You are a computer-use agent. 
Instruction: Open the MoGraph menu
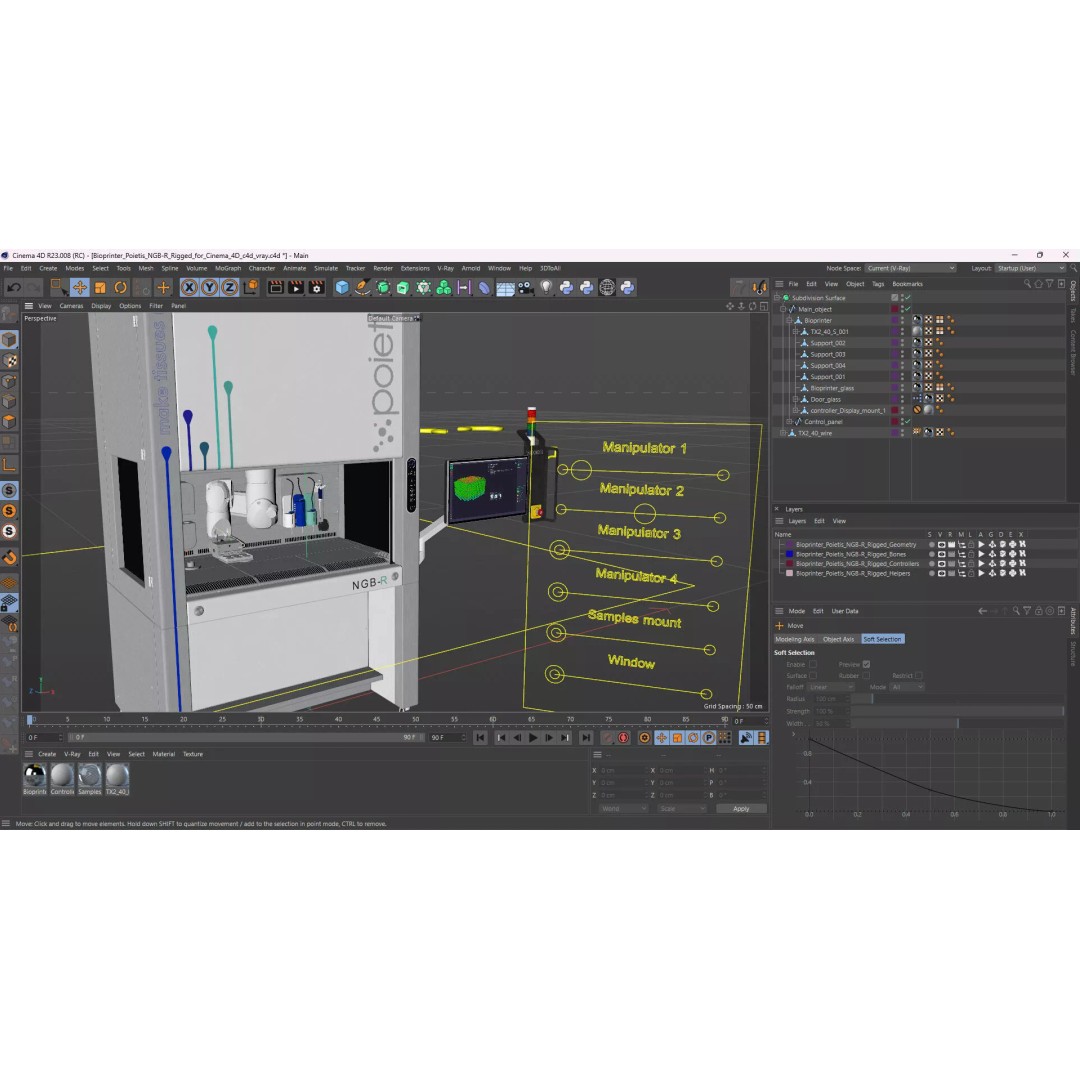click(x=228, y=269)
